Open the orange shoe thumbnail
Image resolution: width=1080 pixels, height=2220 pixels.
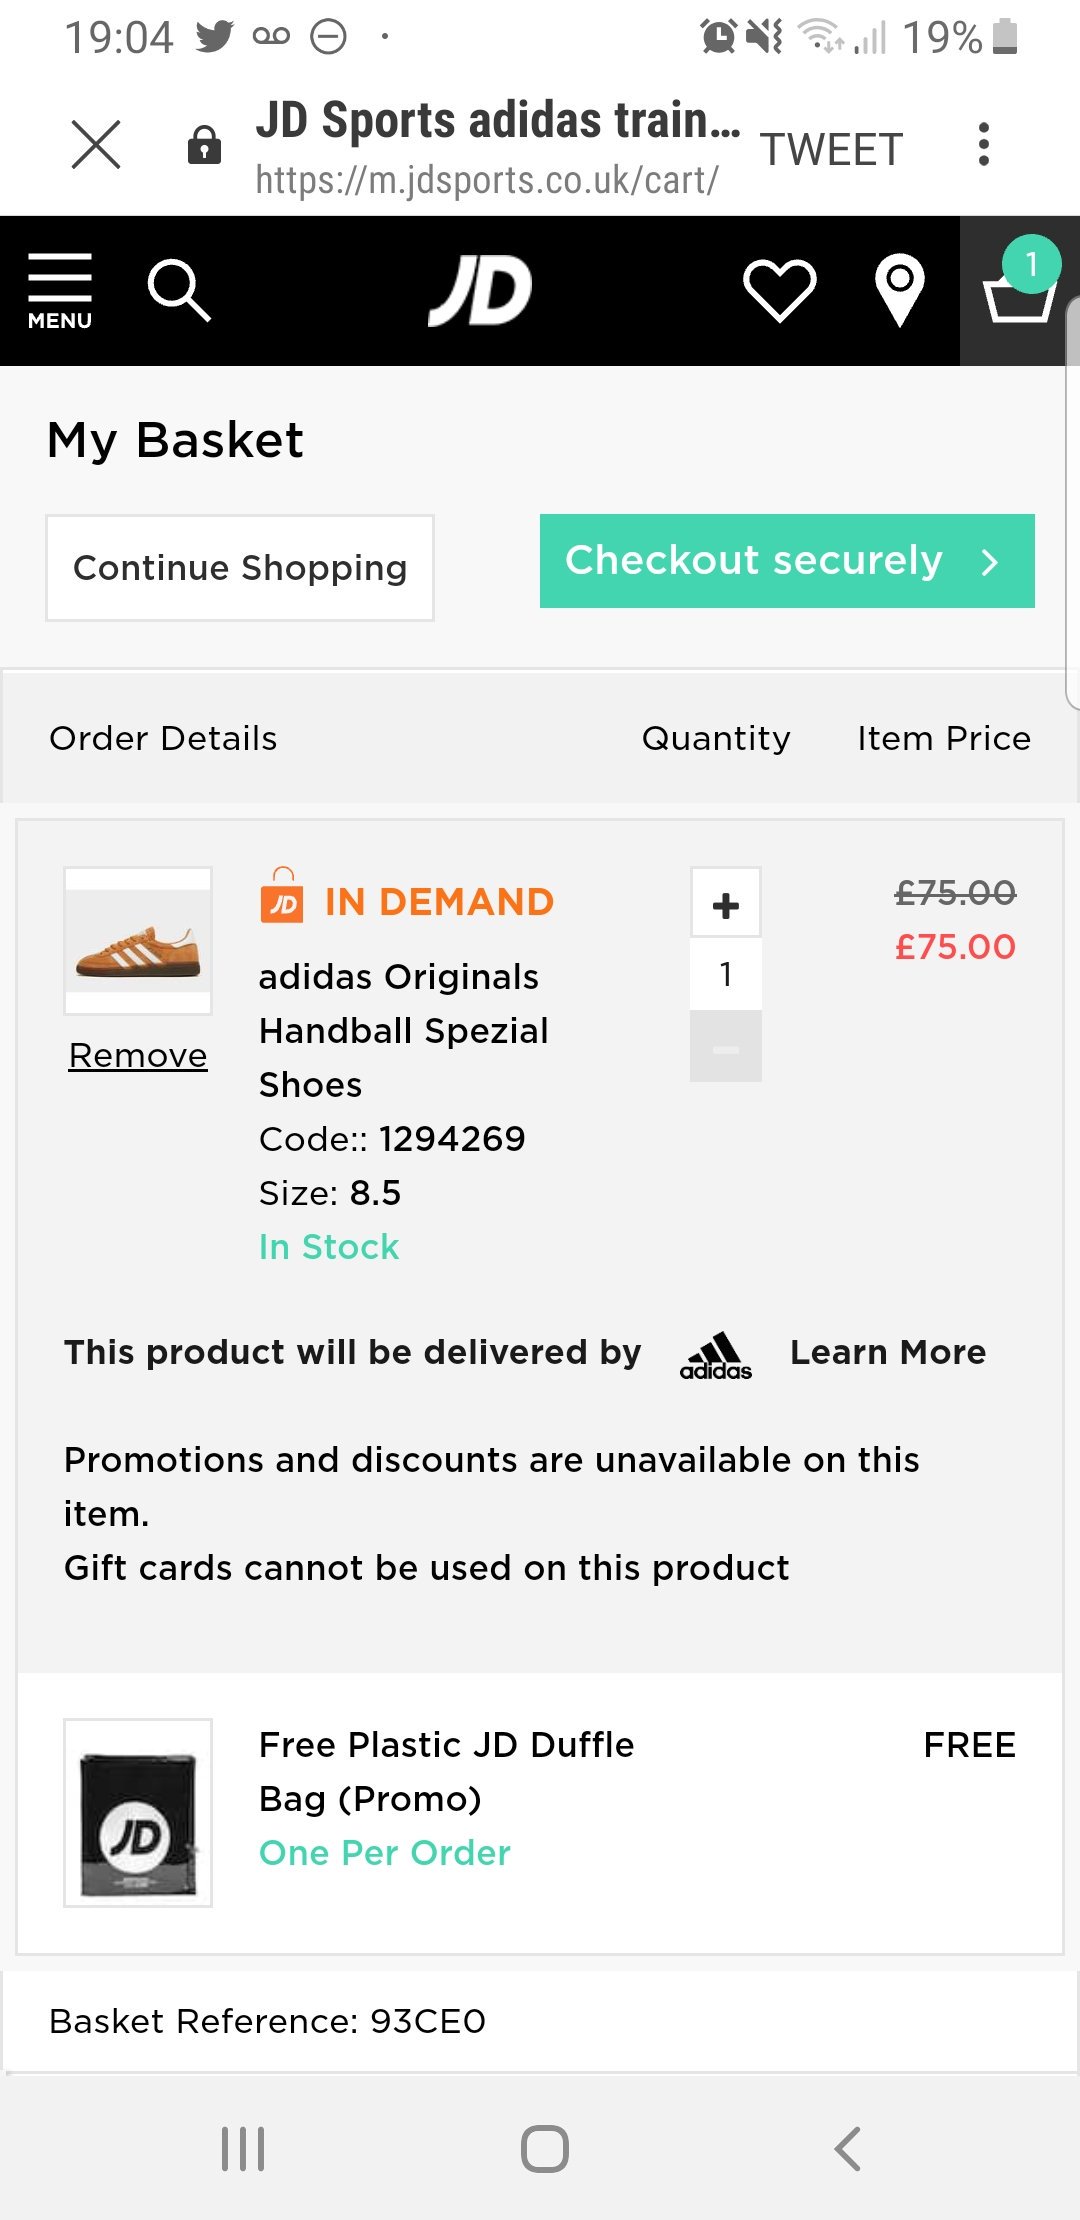[138, 941]
